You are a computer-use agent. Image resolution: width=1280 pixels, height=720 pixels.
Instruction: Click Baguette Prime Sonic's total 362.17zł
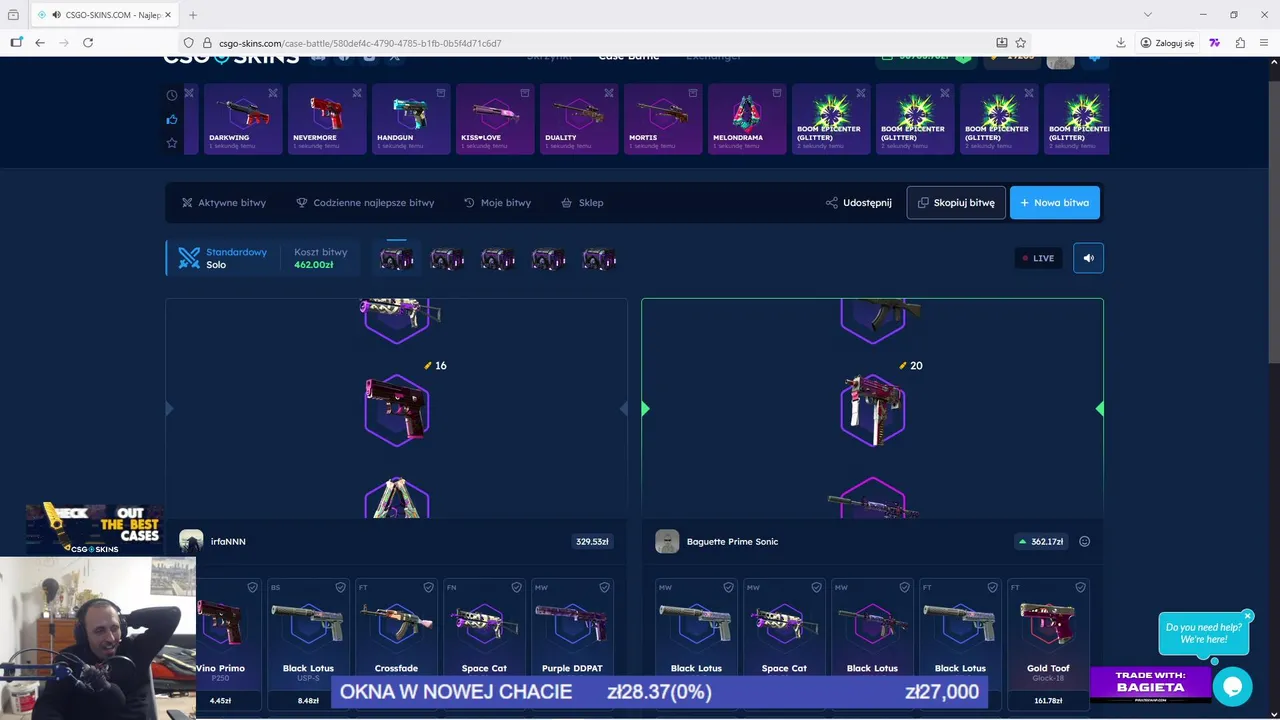coord(1040,541)
